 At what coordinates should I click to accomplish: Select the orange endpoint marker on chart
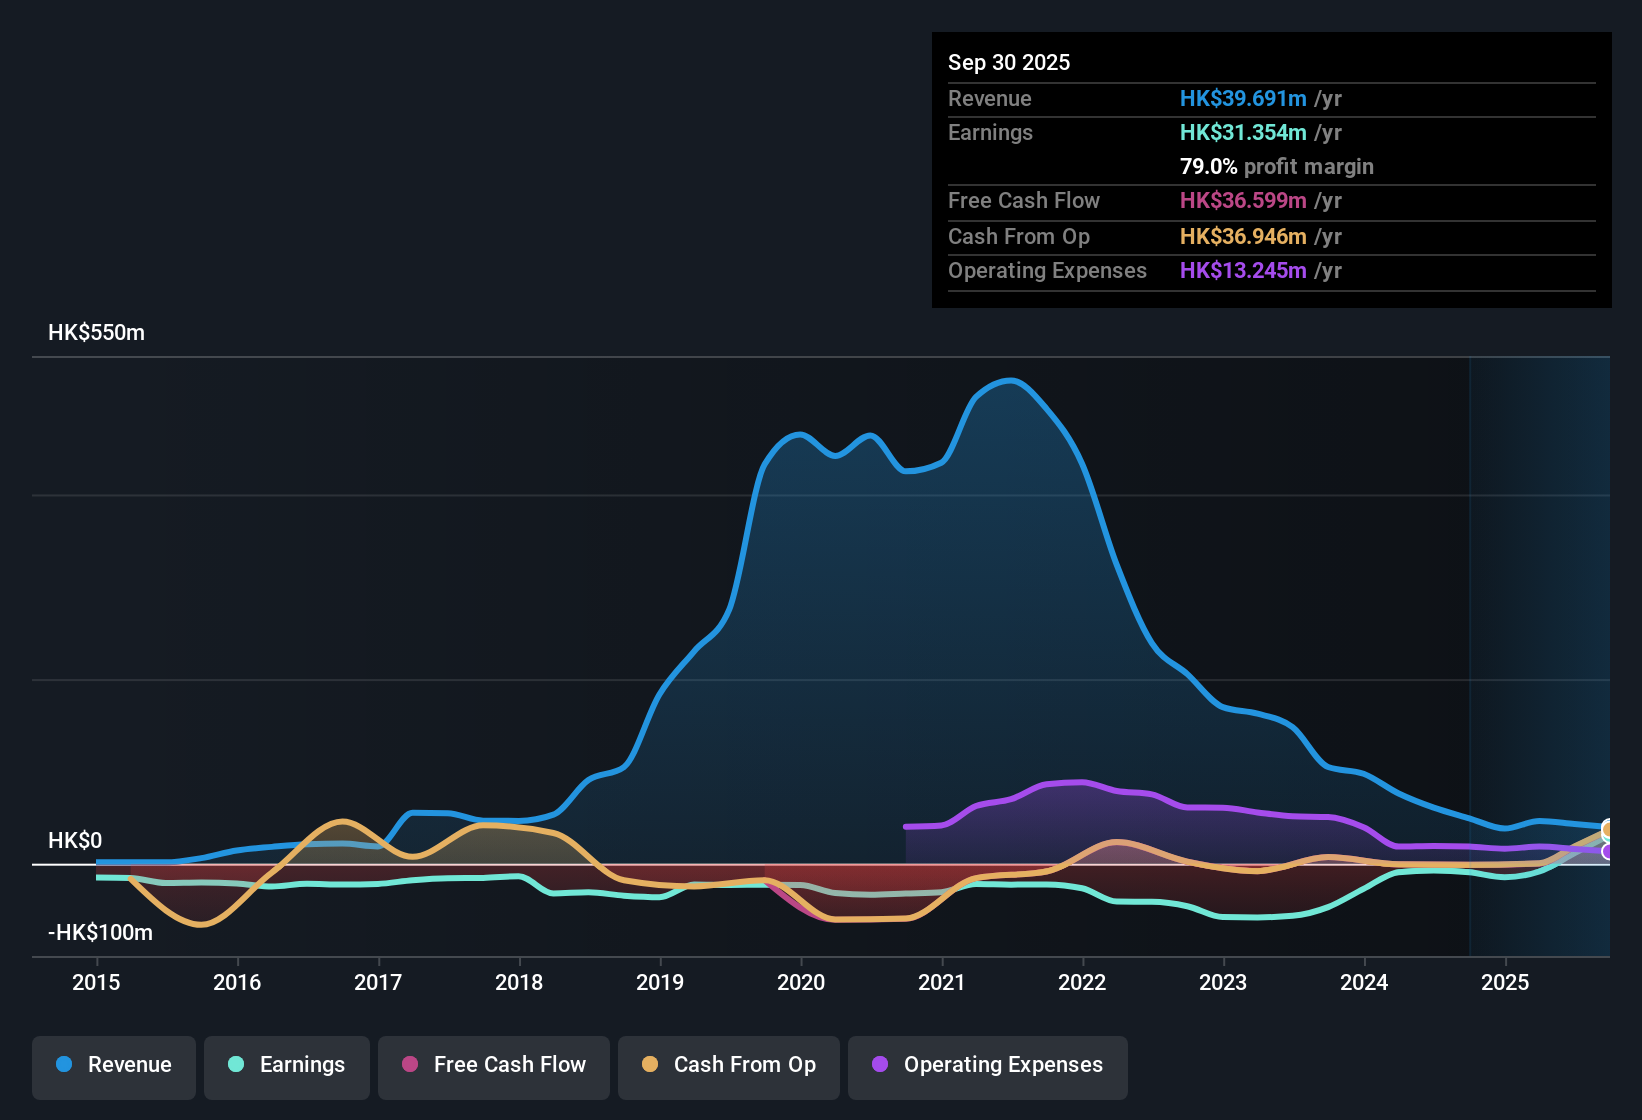click(x=1608, y=830)
